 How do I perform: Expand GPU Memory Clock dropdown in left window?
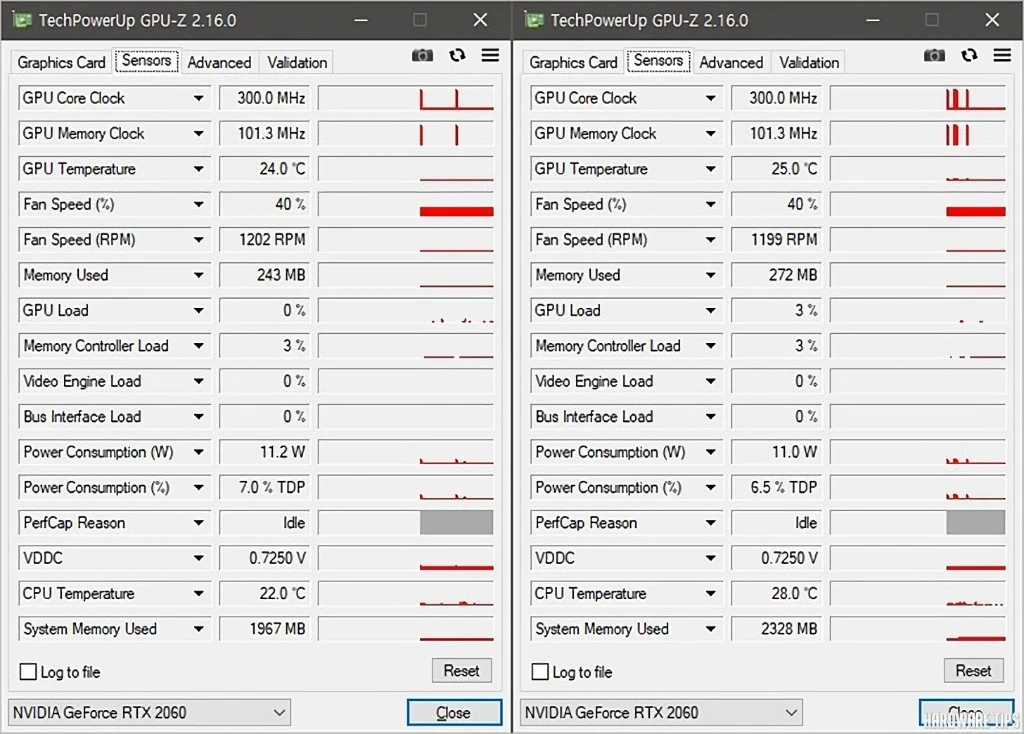click(198, 134)
